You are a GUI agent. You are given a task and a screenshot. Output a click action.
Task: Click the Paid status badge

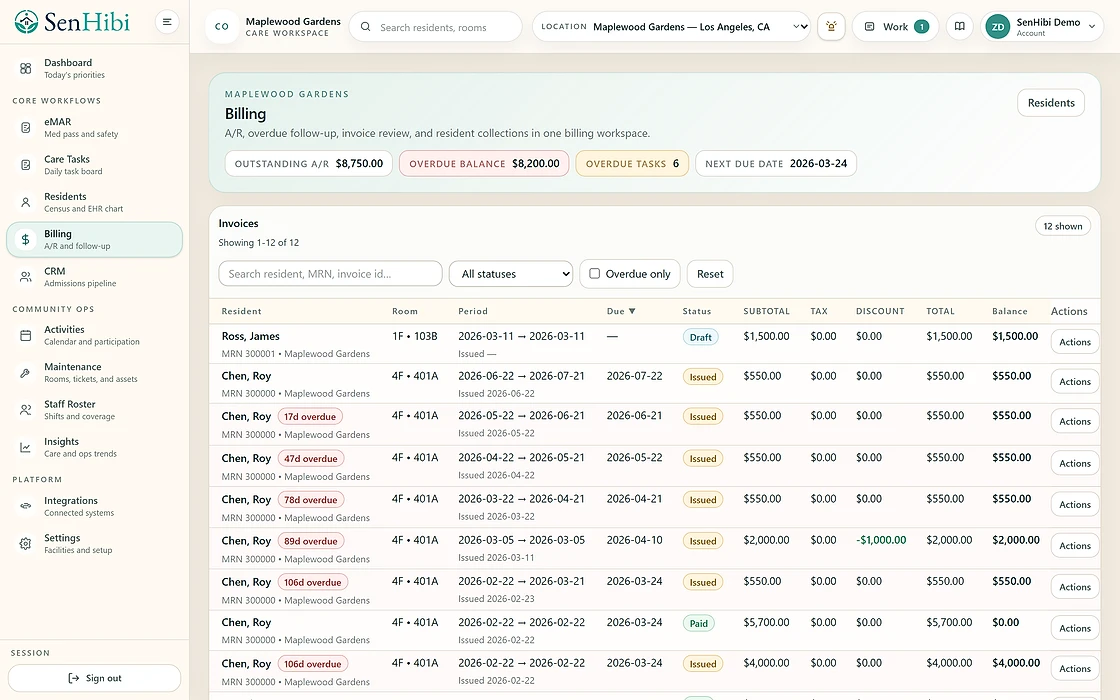coord(699,624)
